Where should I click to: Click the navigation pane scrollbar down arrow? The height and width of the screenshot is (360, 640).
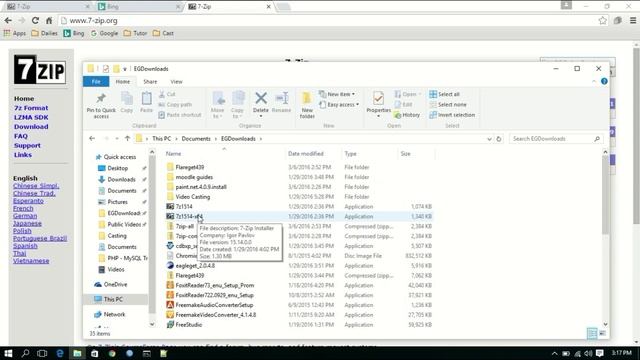152,324
